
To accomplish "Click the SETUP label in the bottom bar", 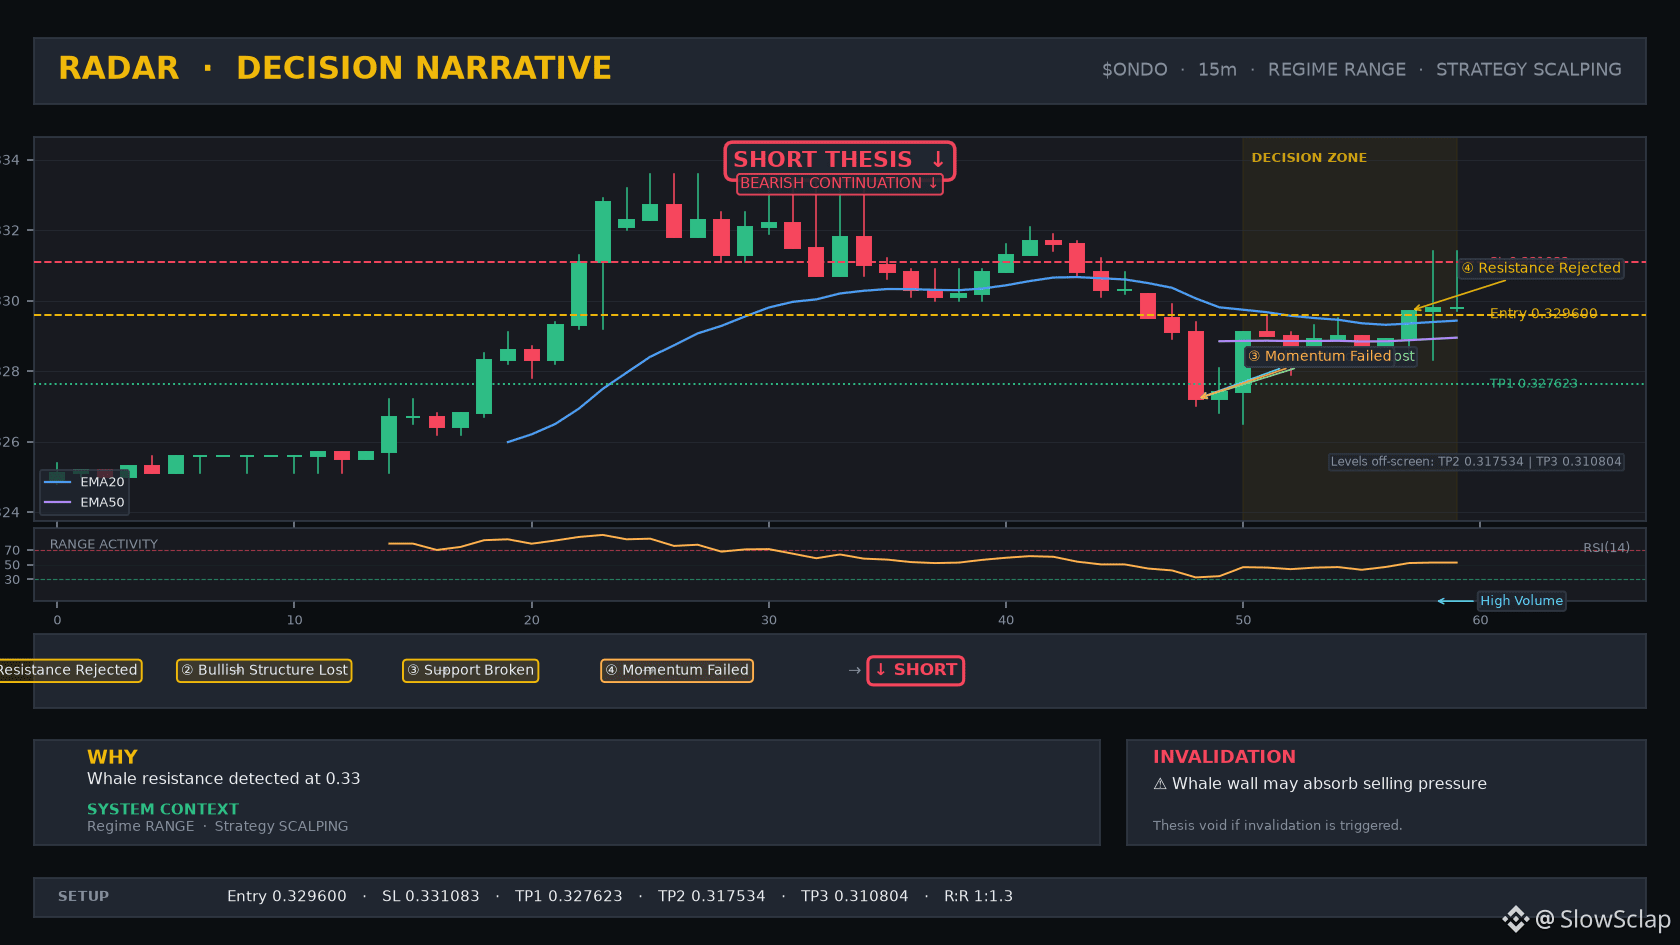I will pyautogui.click(x=83, y=897).
